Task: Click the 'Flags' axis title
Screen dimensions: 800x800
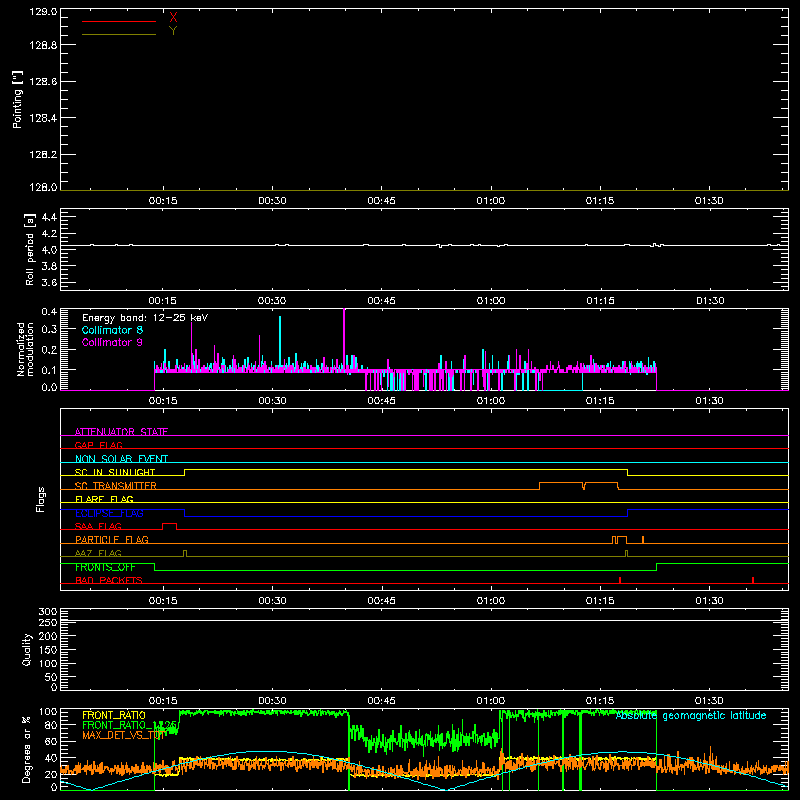Action: [x=40, y=499]
